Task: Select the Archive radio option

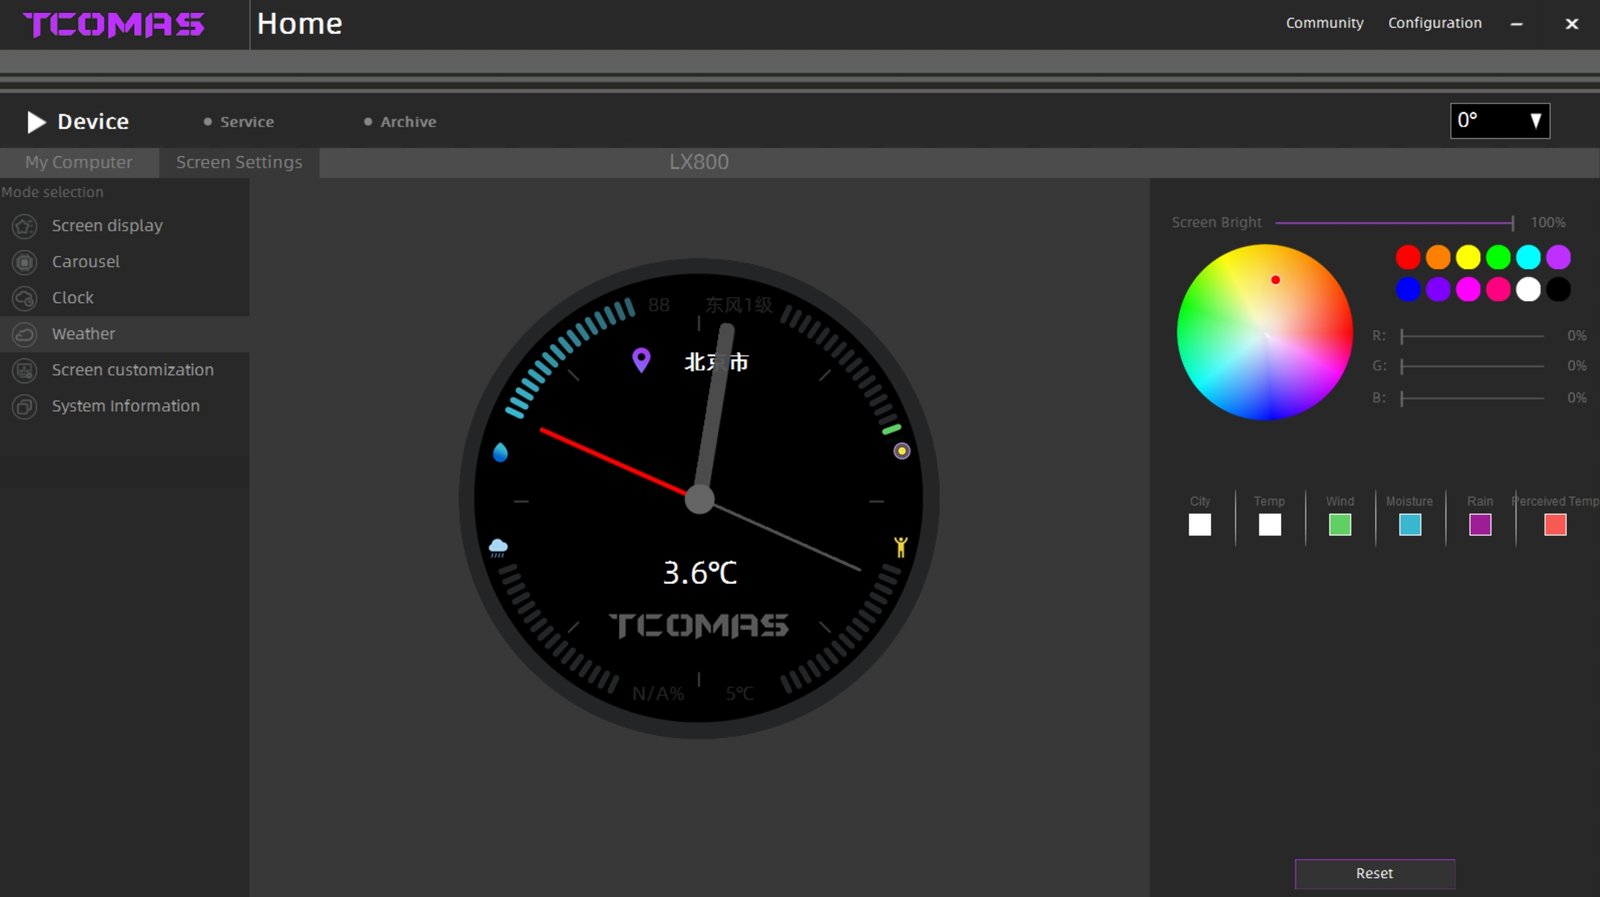Action: click(368, 122)
